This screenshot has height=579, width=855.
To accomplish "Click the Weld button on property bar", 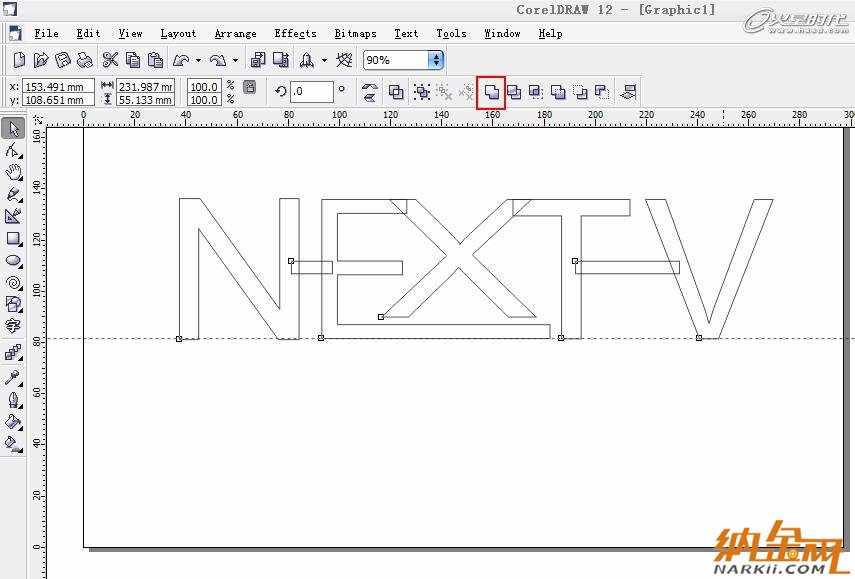I will point(491,92).
